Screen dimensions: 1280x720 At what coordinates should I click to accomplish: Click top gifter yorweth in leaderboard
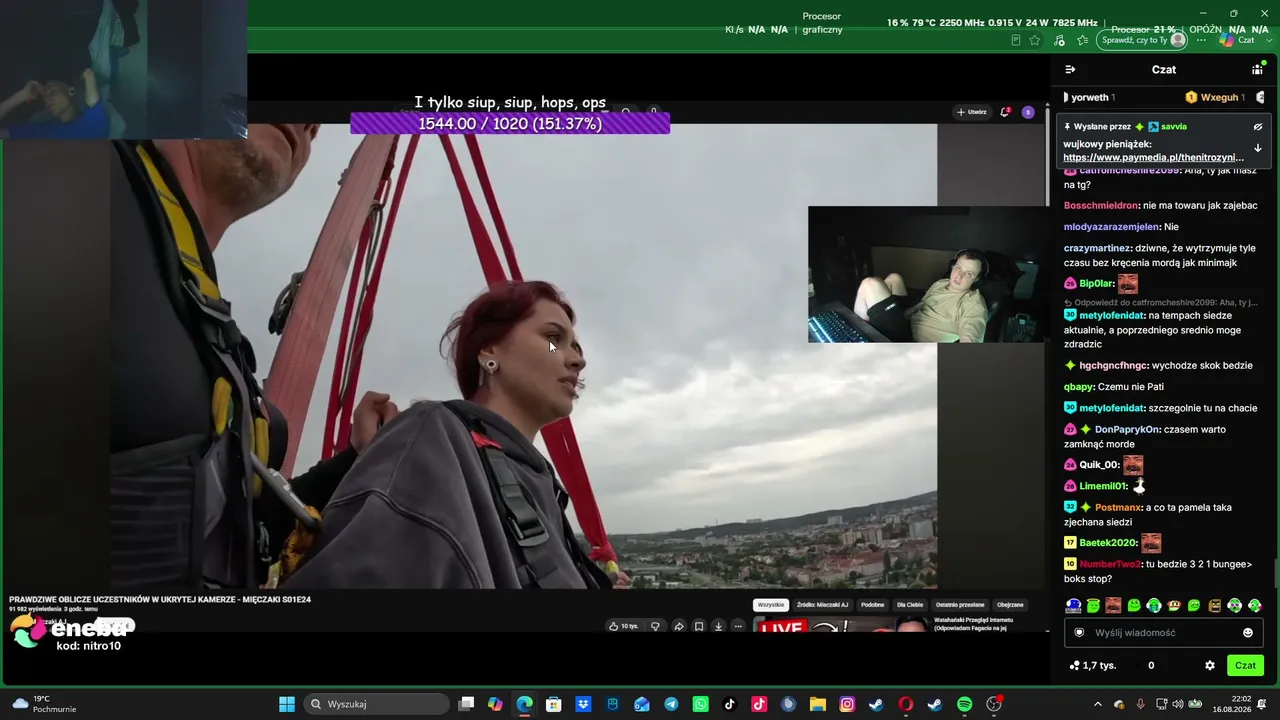[1090, 97]
